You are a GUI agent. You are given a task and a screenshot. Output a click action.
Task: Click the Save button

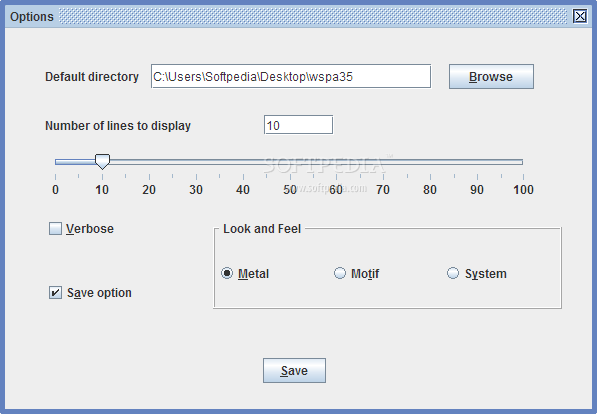coord(294,370)
